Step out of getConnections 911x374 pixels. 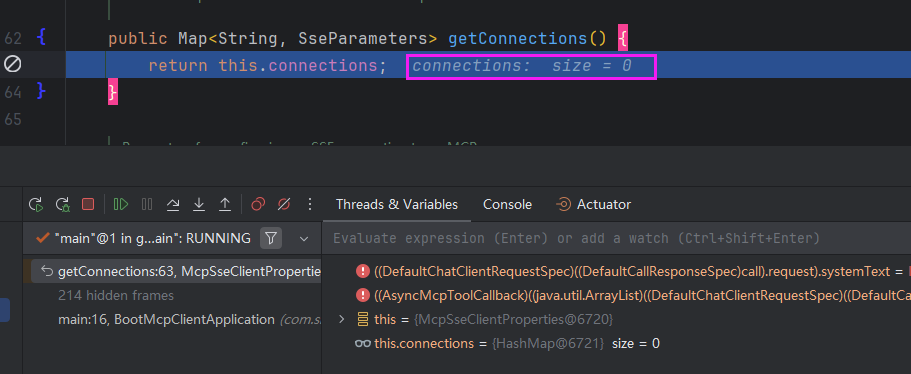(x=225, y=204)
